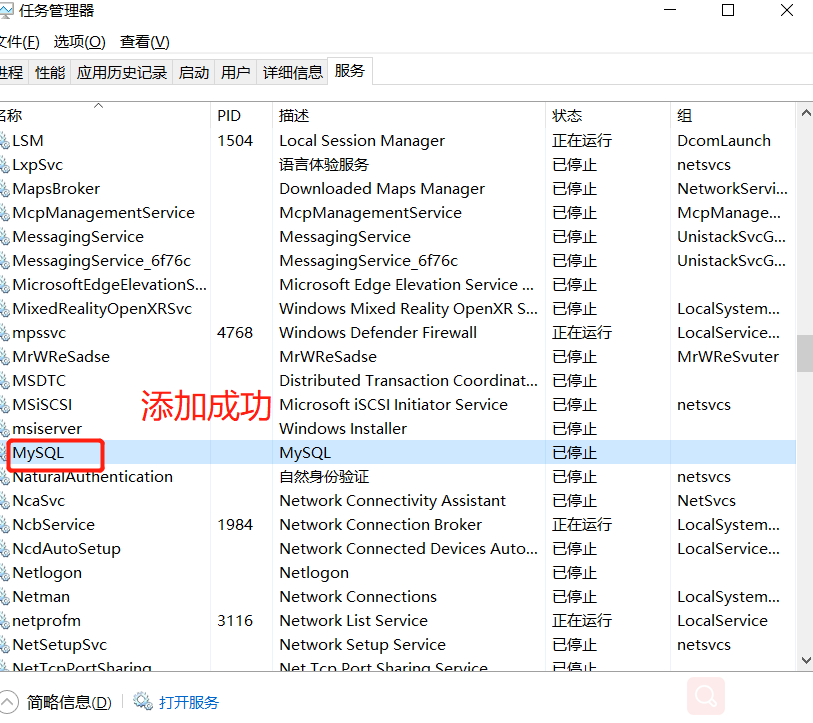Image resolution: width=813 pixels, height=723 pixels.
Task: Click the 语言体验服务 description
Action: [x=324, y=165]
